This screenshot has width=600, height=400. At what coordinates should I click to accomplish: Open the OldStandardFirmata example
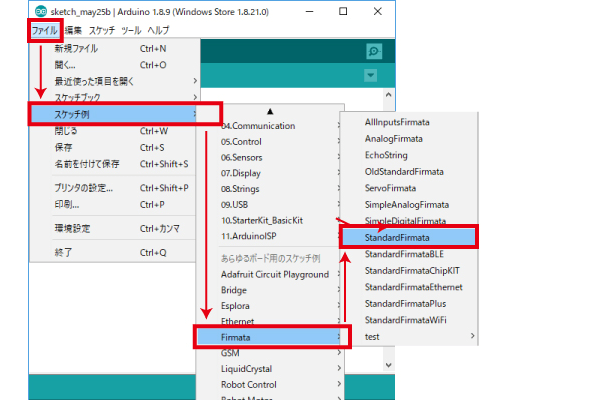(x=409, y=171)
